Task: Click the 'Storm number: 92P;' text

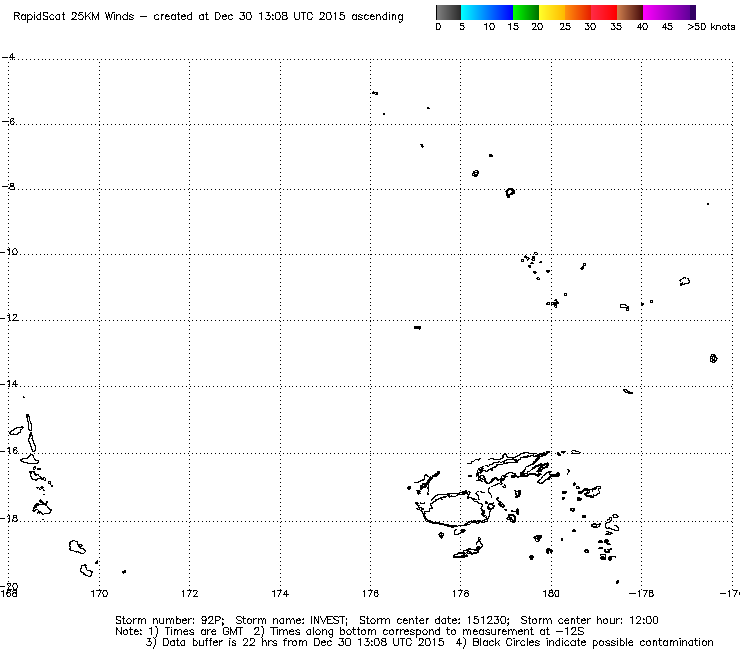Action: (169, 620)
